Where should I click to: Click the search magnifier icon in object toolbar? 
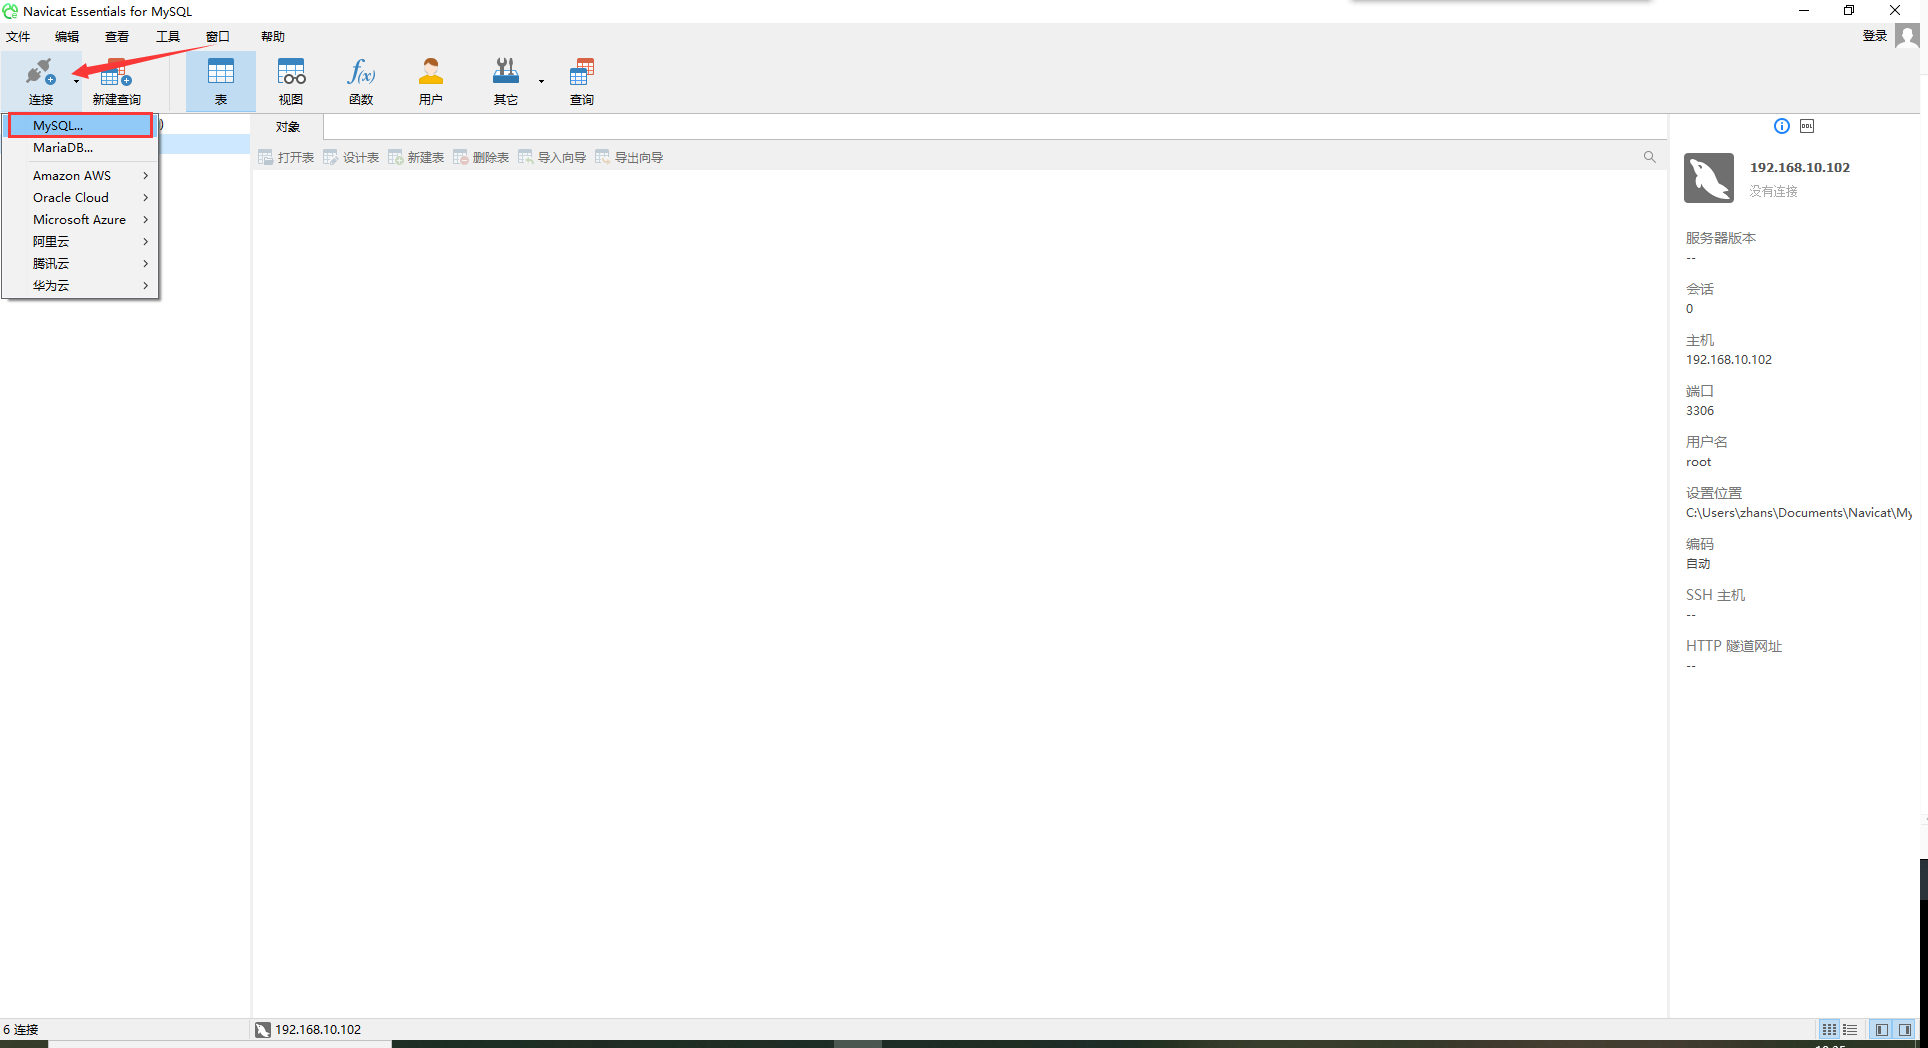click(1650, 157)
